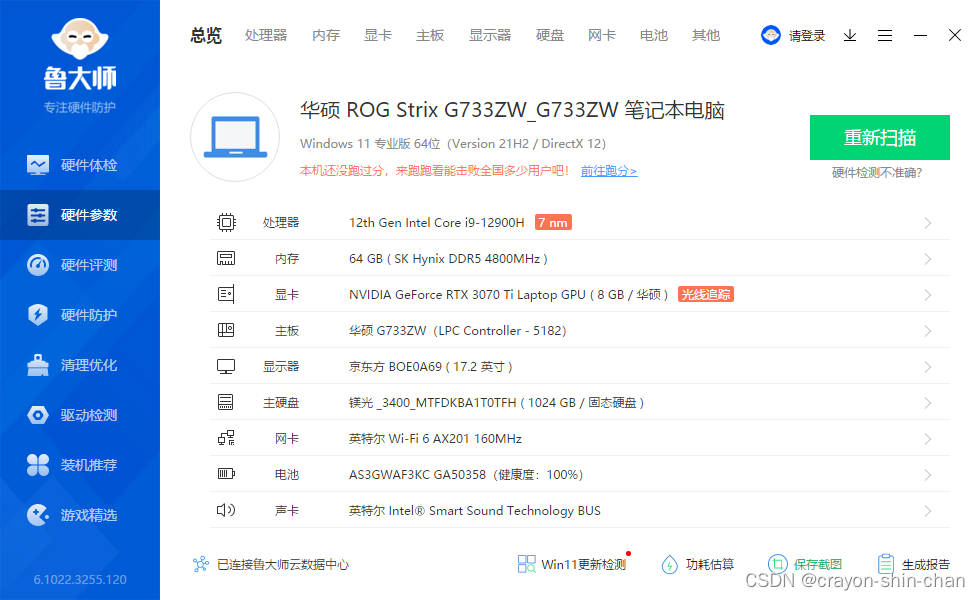980x600 pixels.
Task: Click the processor chip icon
Action: (226, 222)
